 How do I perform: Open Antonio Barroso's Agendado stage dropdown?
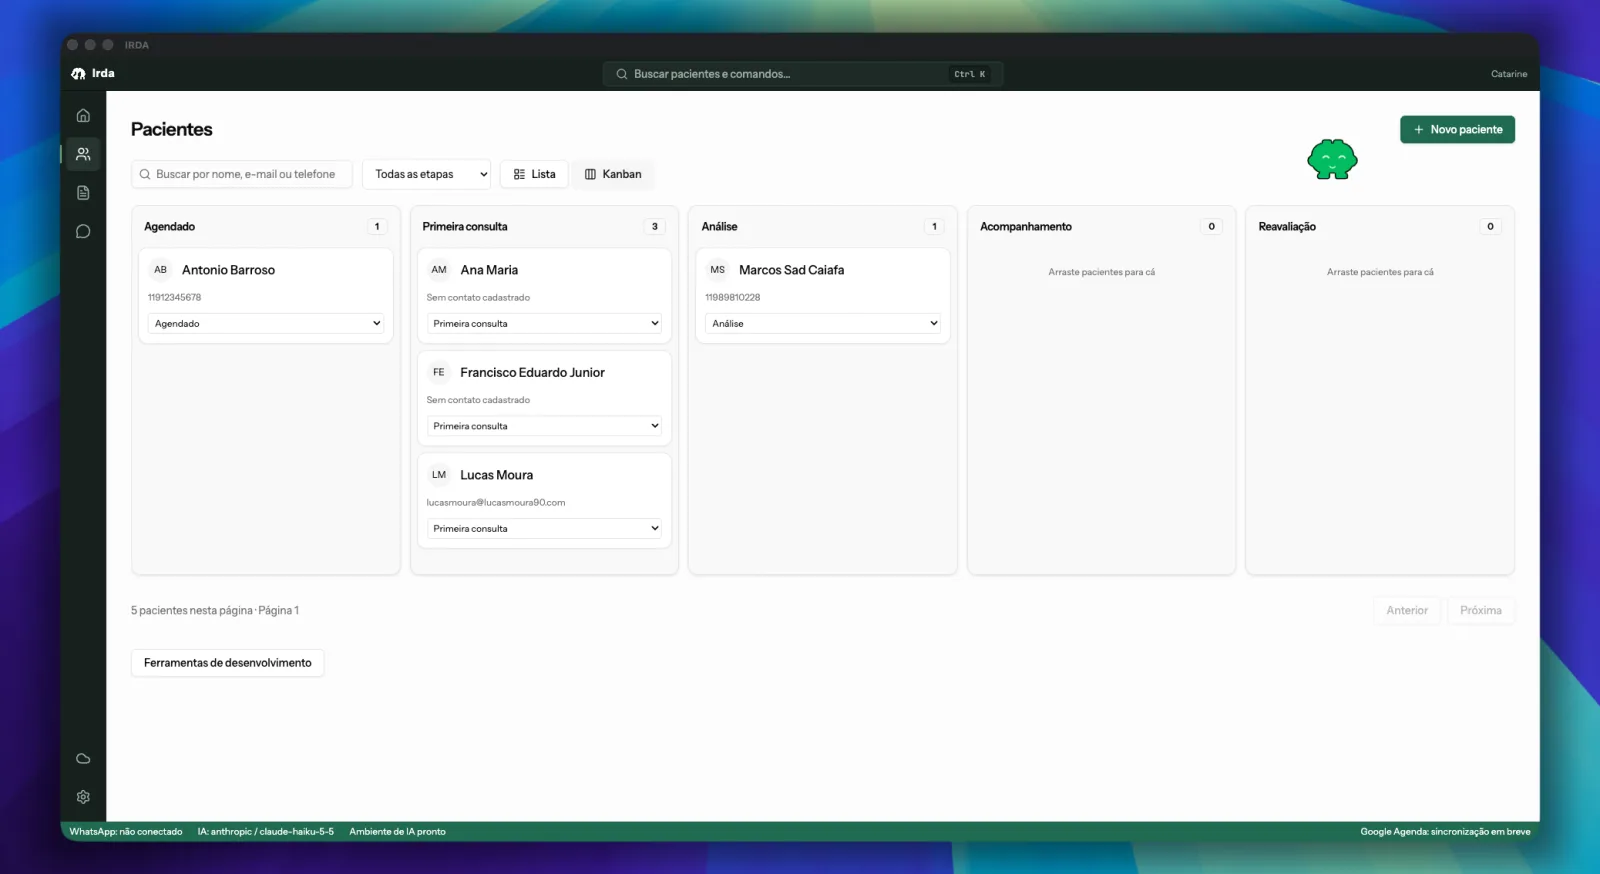click(266, 324)
